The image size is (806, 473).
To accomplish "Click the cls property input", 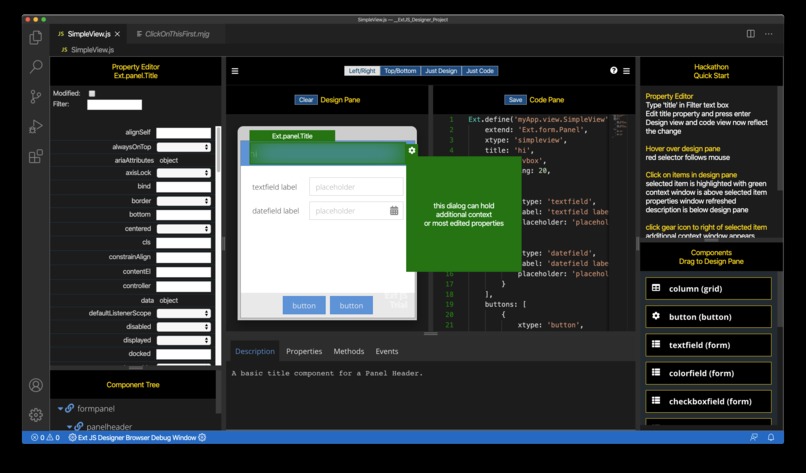I will pyautogui.click(x=184, y=243).
